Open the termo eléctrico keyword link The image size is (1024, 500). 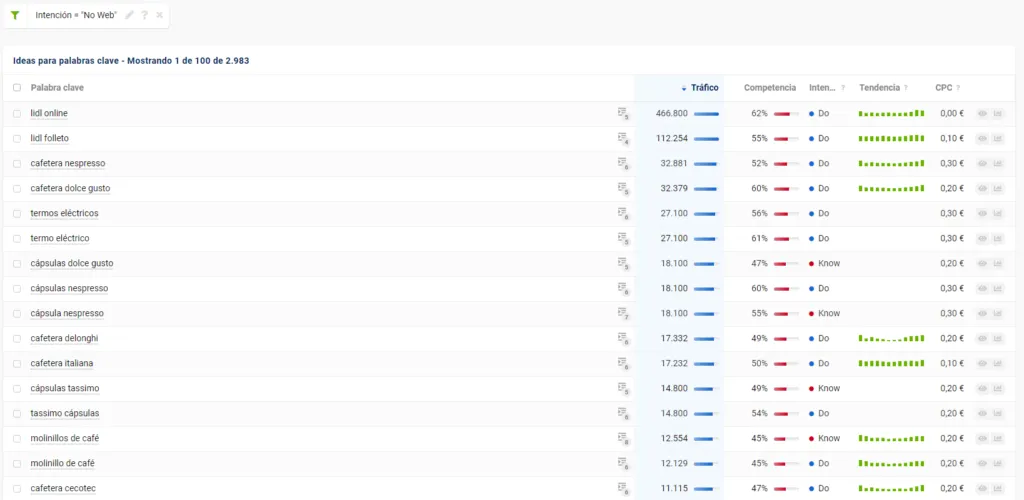coord(60,238)
